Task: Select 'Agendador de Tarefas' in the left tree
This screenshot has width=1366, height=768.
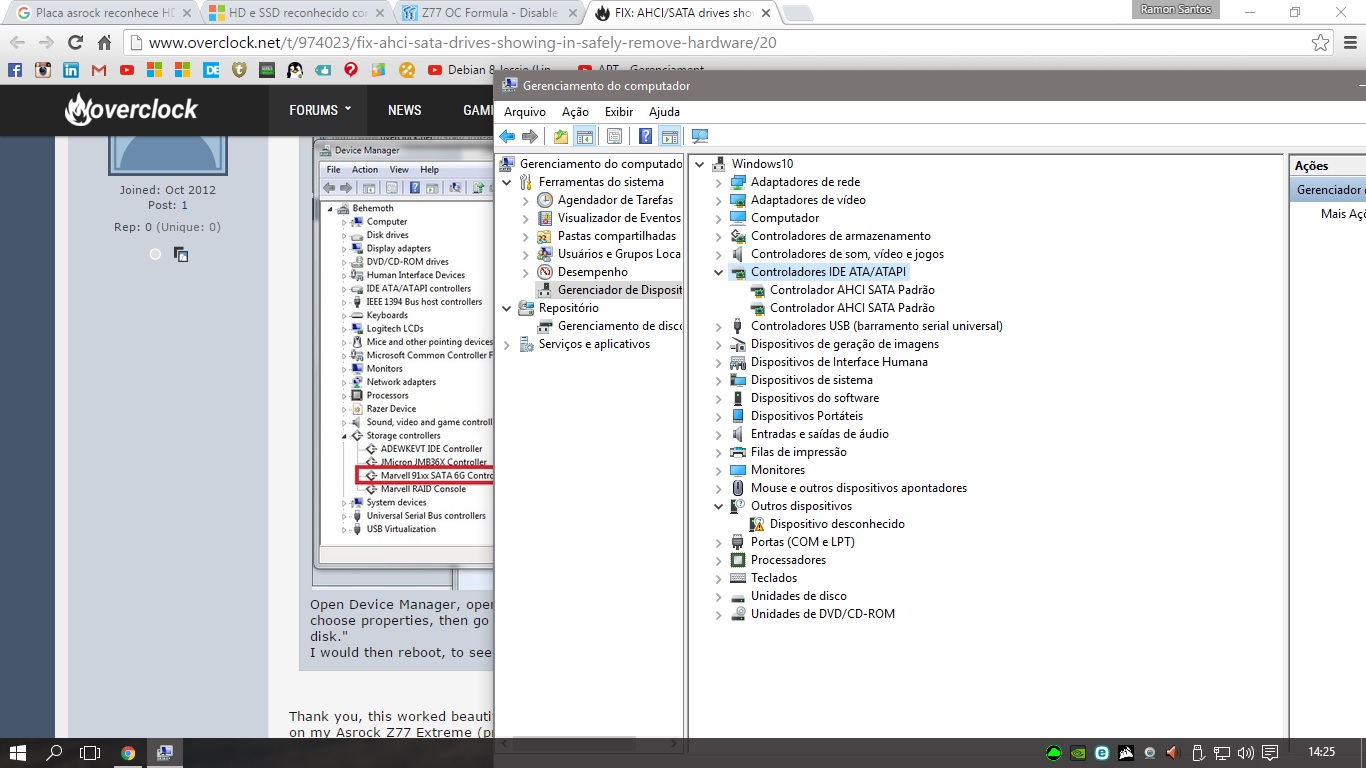Action: [615, 200]
